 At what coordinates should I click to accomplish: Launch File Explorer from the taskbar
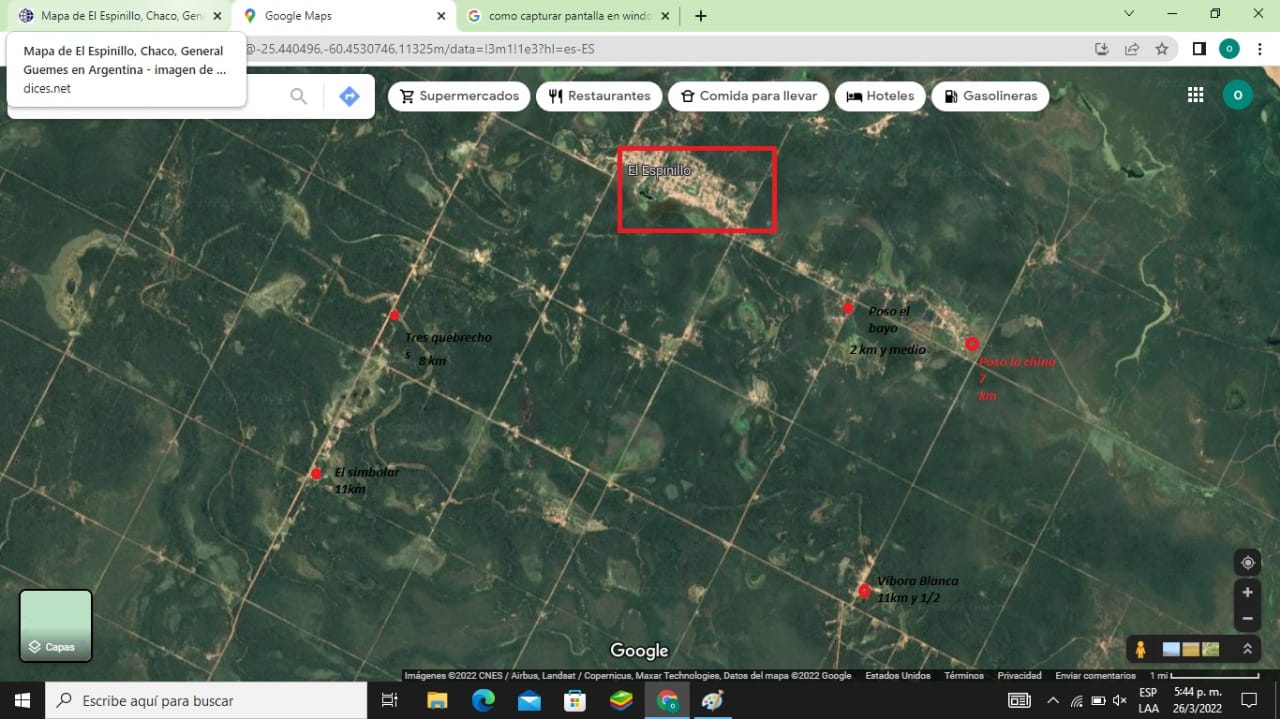coord(437,701)
